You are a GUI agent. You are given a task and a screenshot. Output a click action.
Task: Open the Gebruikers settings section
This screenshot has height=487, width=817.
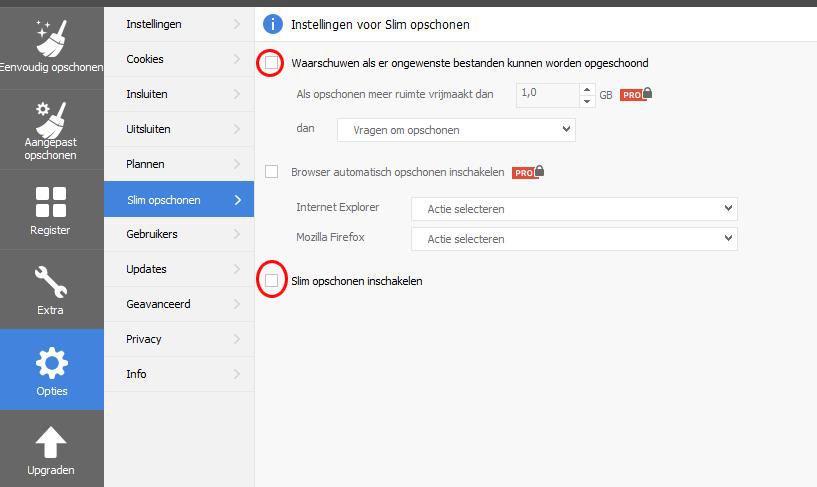179,234
